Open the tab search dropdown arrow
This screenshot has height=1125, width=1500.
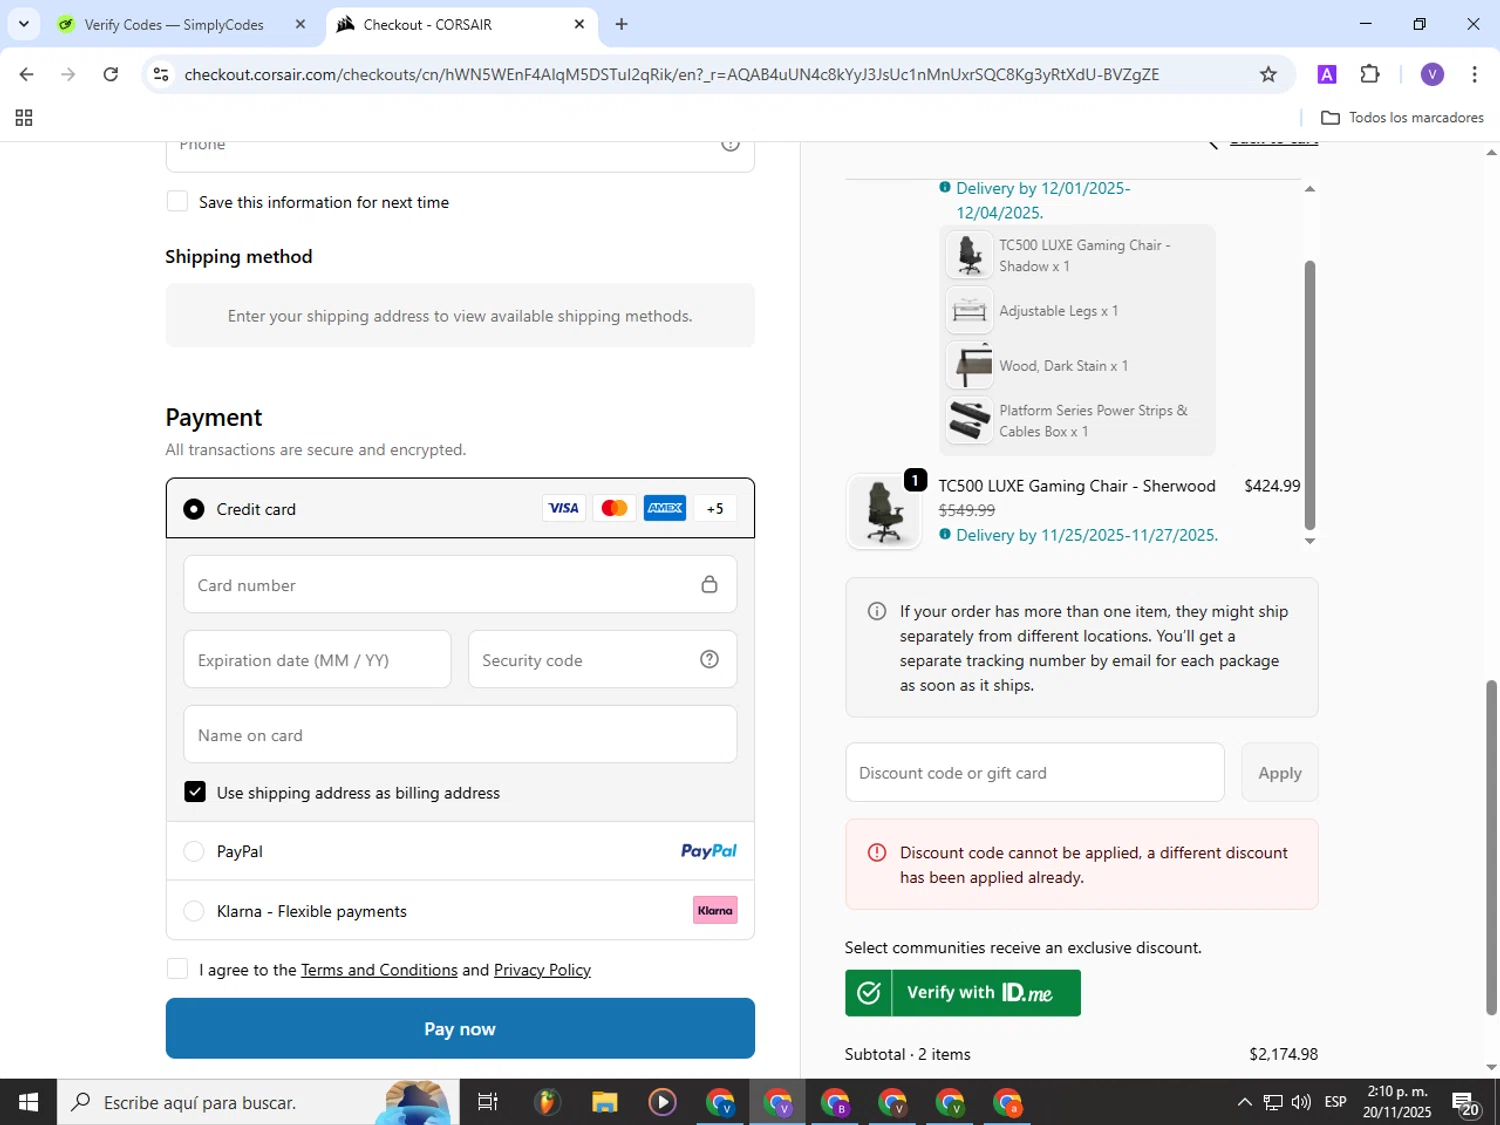pos(23,24)
